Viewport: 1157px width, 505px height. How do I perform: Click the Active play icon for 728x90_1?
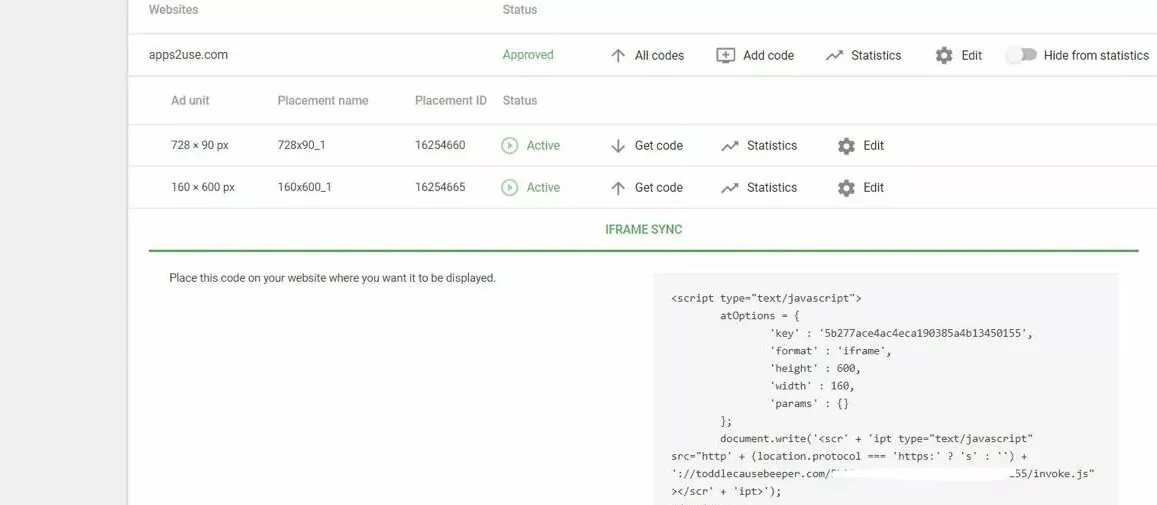tap(510, 146)
